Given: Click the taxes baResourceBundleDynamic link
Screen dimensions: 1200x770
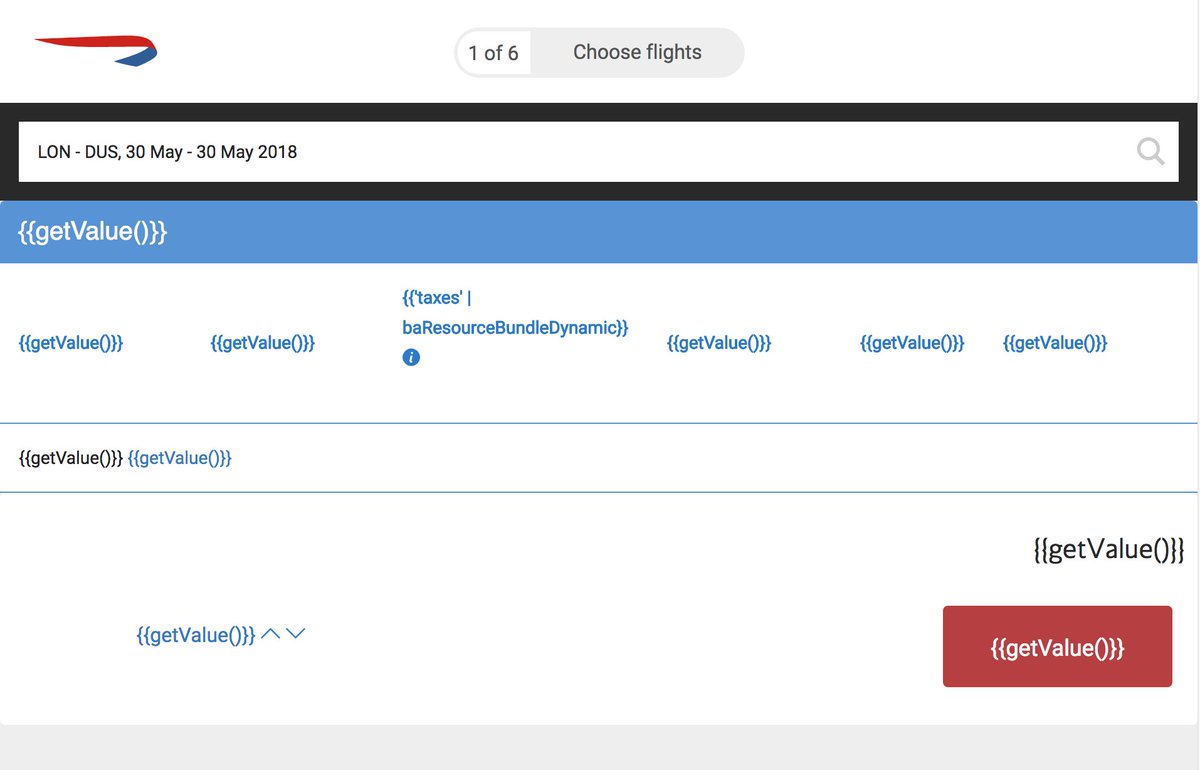Looking at the screenshot, I should click(x=515, y=313).
